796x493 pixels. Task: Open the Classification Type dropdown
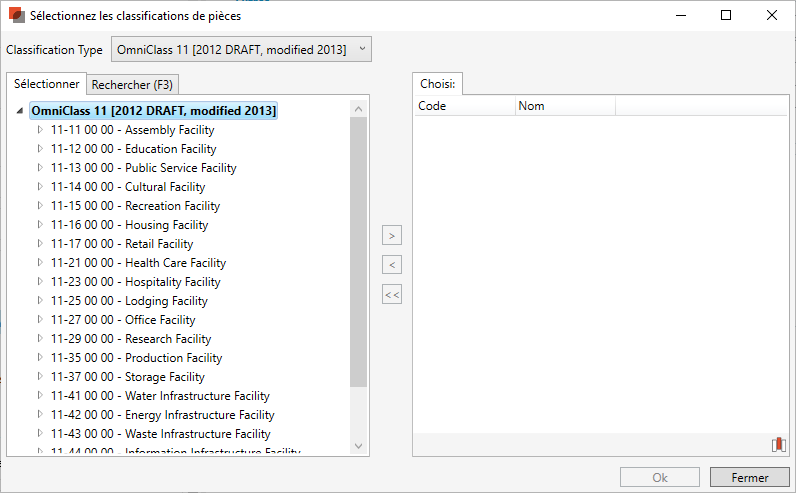click(240, 49)
